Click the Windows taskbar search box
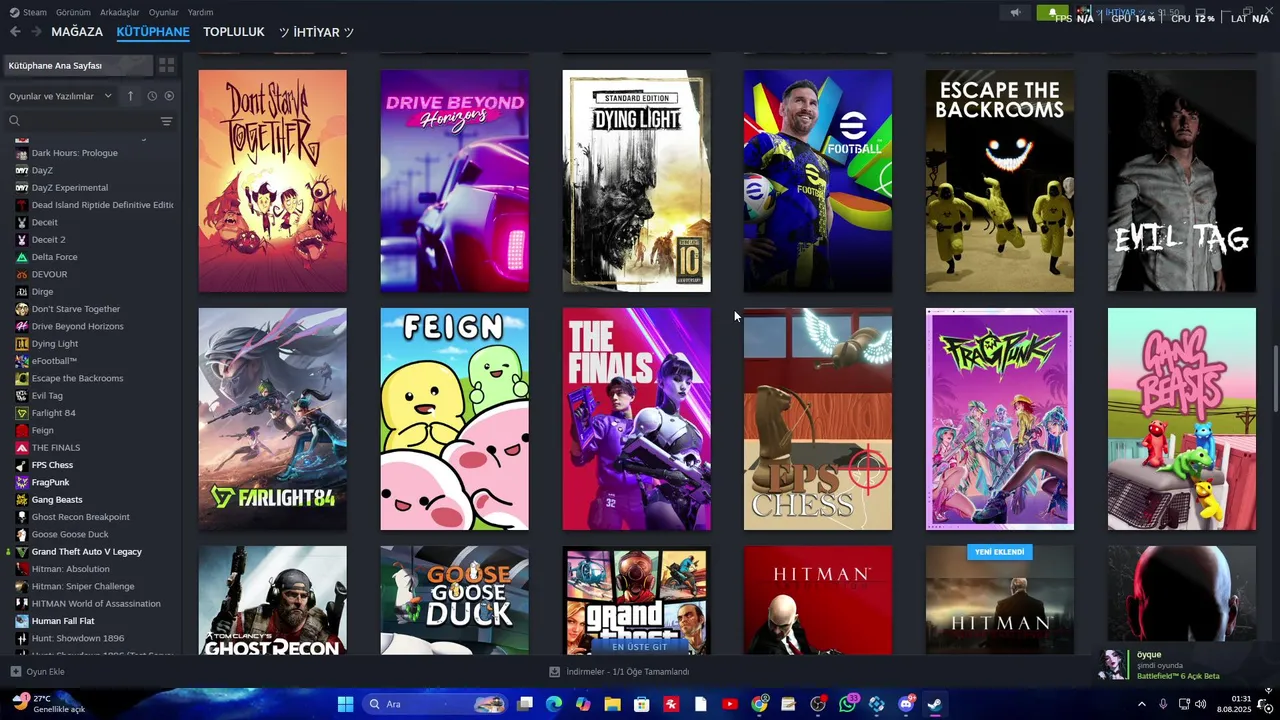The height and width of the screenshot is (720, 1280). (x=434, y=704)
